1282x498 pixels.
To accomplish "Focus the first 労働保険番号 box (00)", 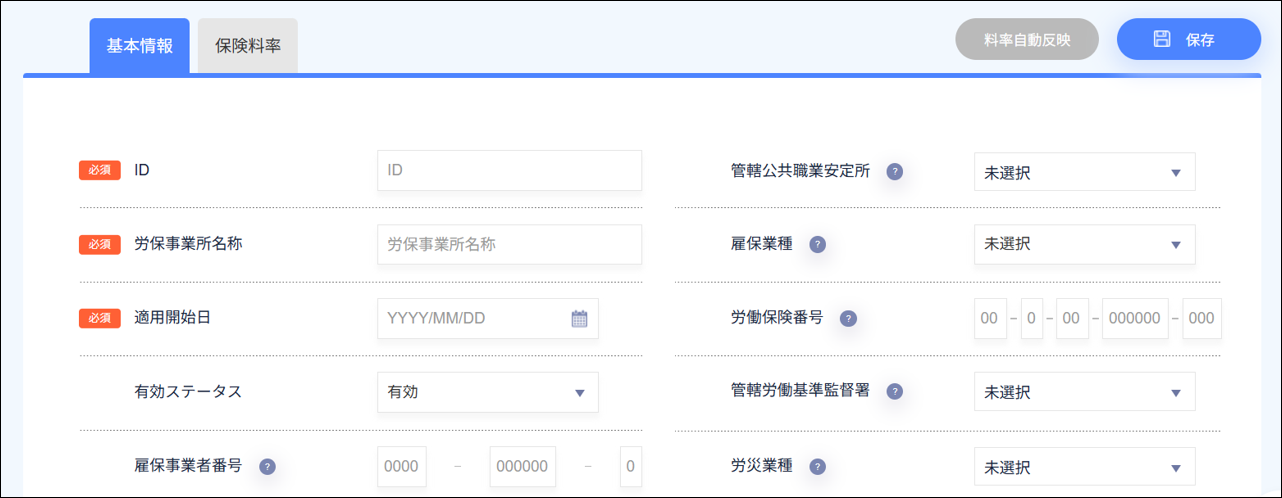I will pyautogui.click(x=990, y=319).
